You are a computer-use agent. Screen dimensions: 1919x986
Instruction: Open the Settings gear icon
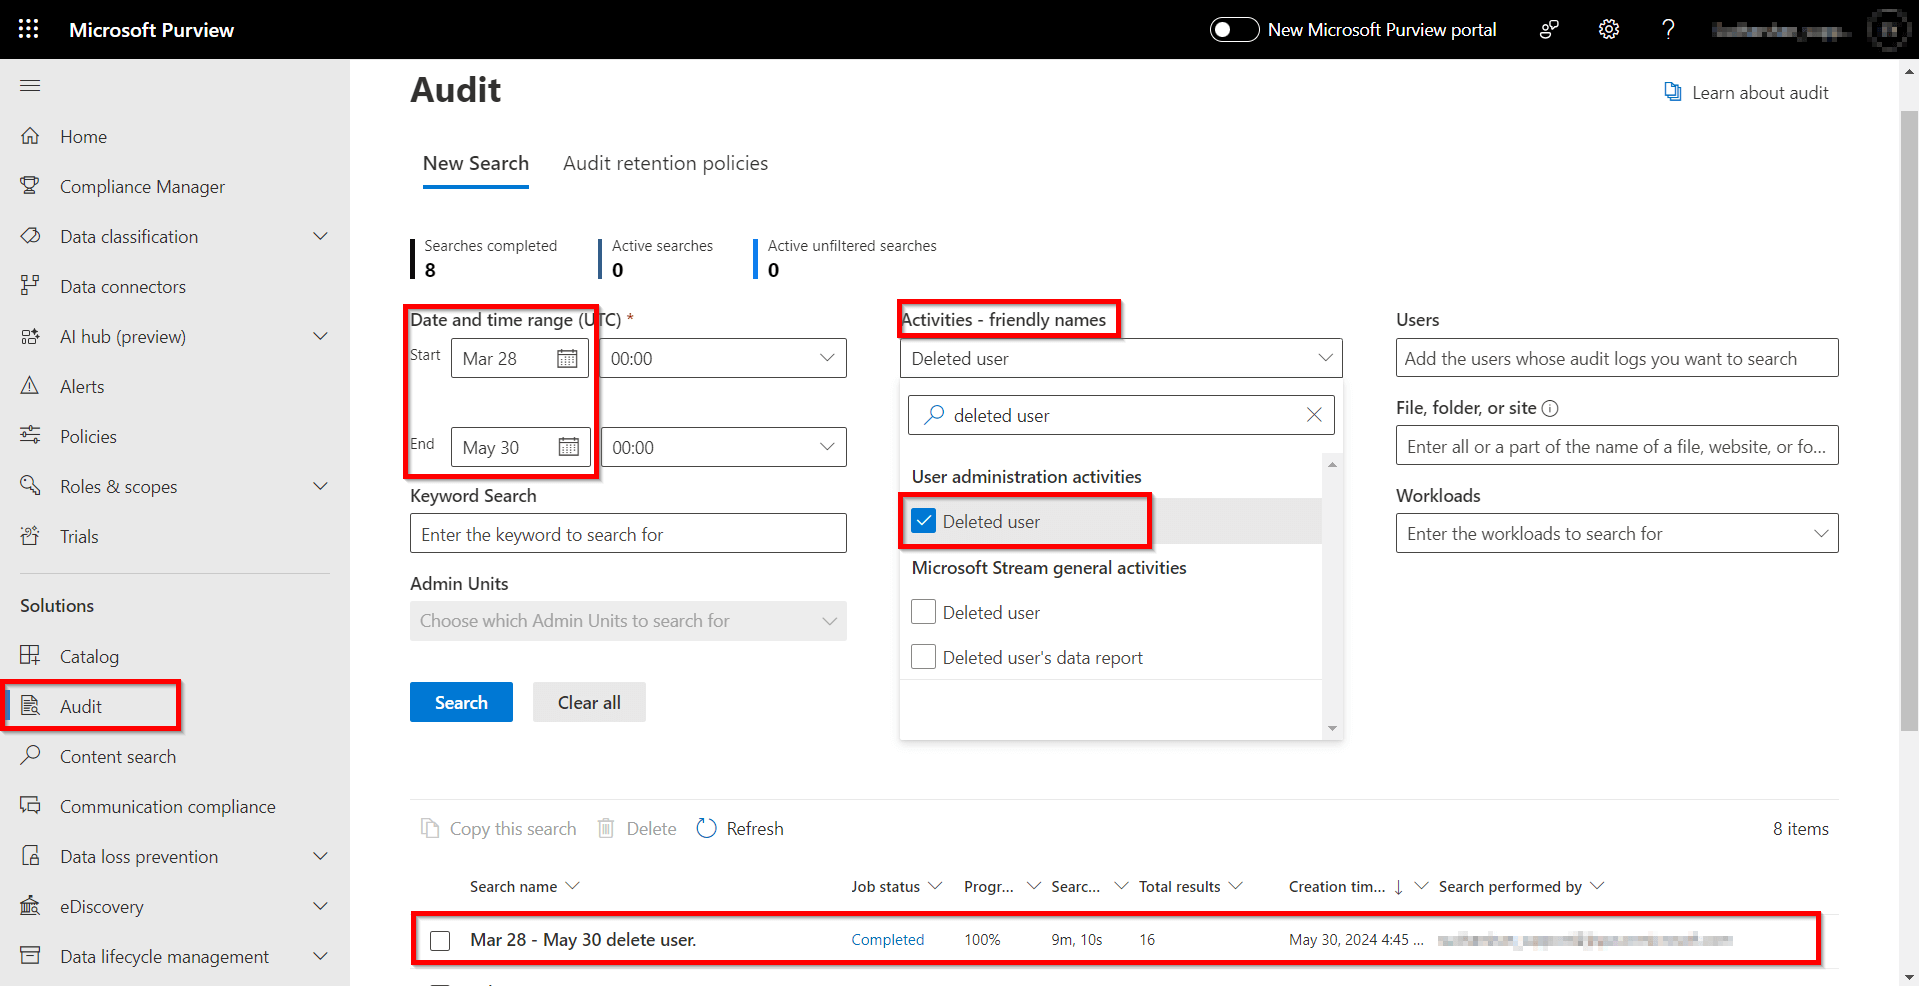click(x=1609, y=29)
